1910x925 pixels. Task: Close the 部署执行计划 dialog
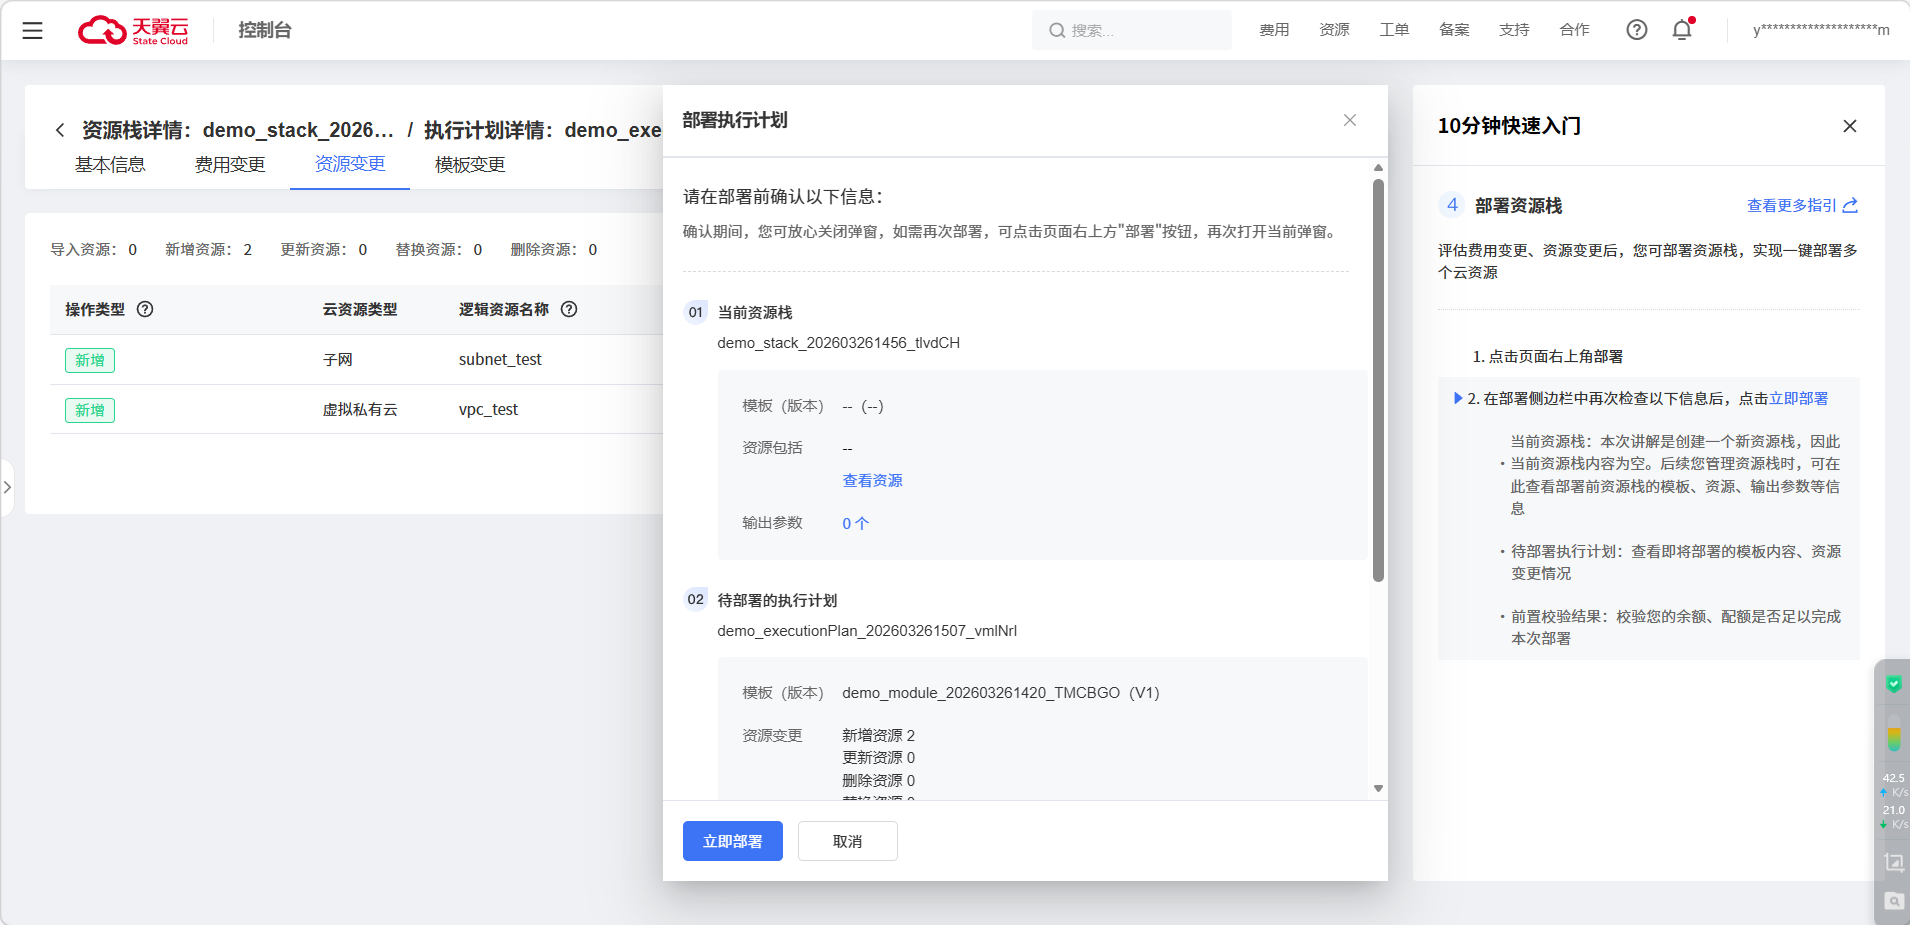point(1349,120)
